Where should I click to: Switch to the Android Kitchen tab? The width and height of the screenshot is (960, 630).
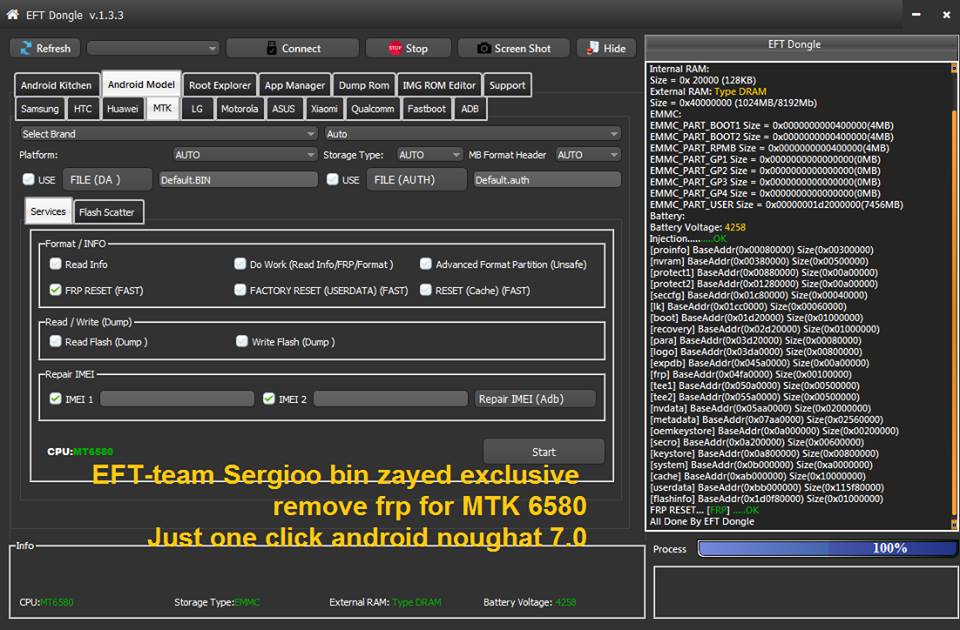pos(56,85)
